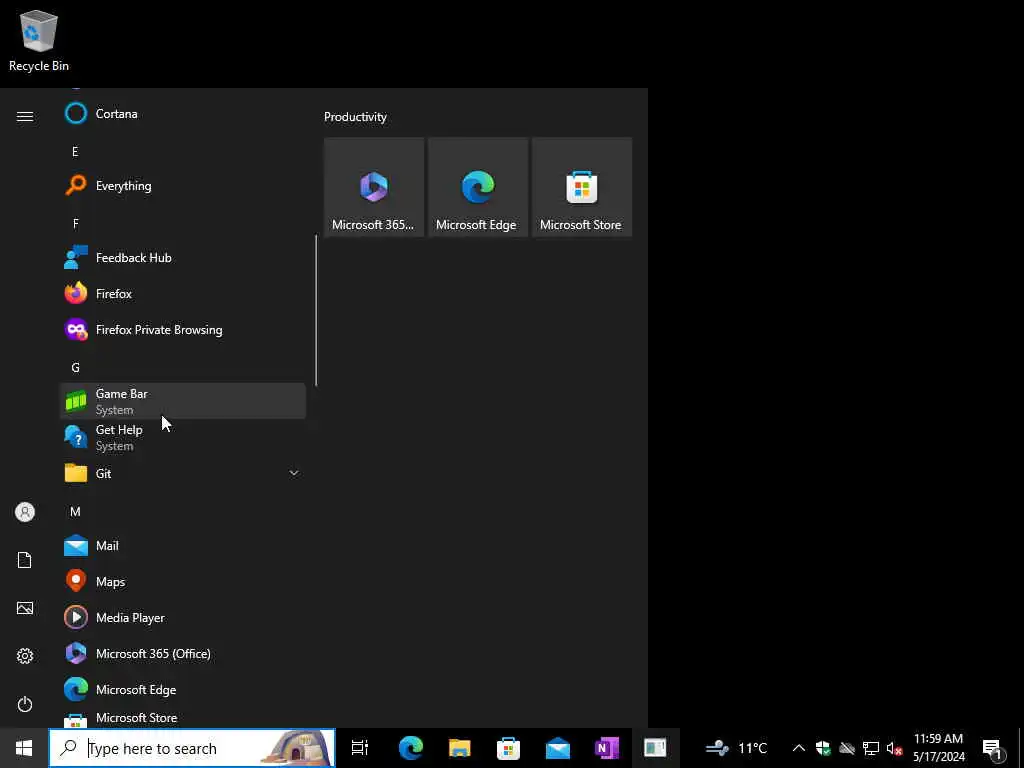Viewport: 1024px width, 768px height.
Task: Launch Firefox from the Start menu list
Action: [x=183, y=293]
